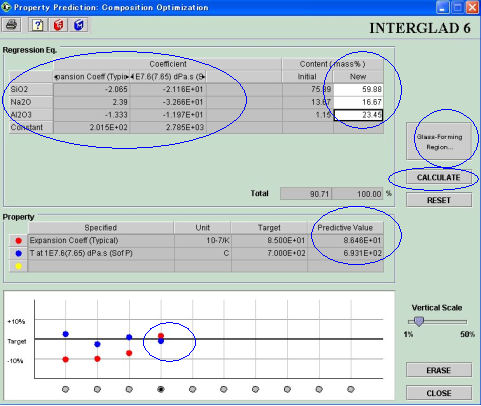Select the SiO2 row label
This screenshot has width=481, height=406.
point(31,89)
